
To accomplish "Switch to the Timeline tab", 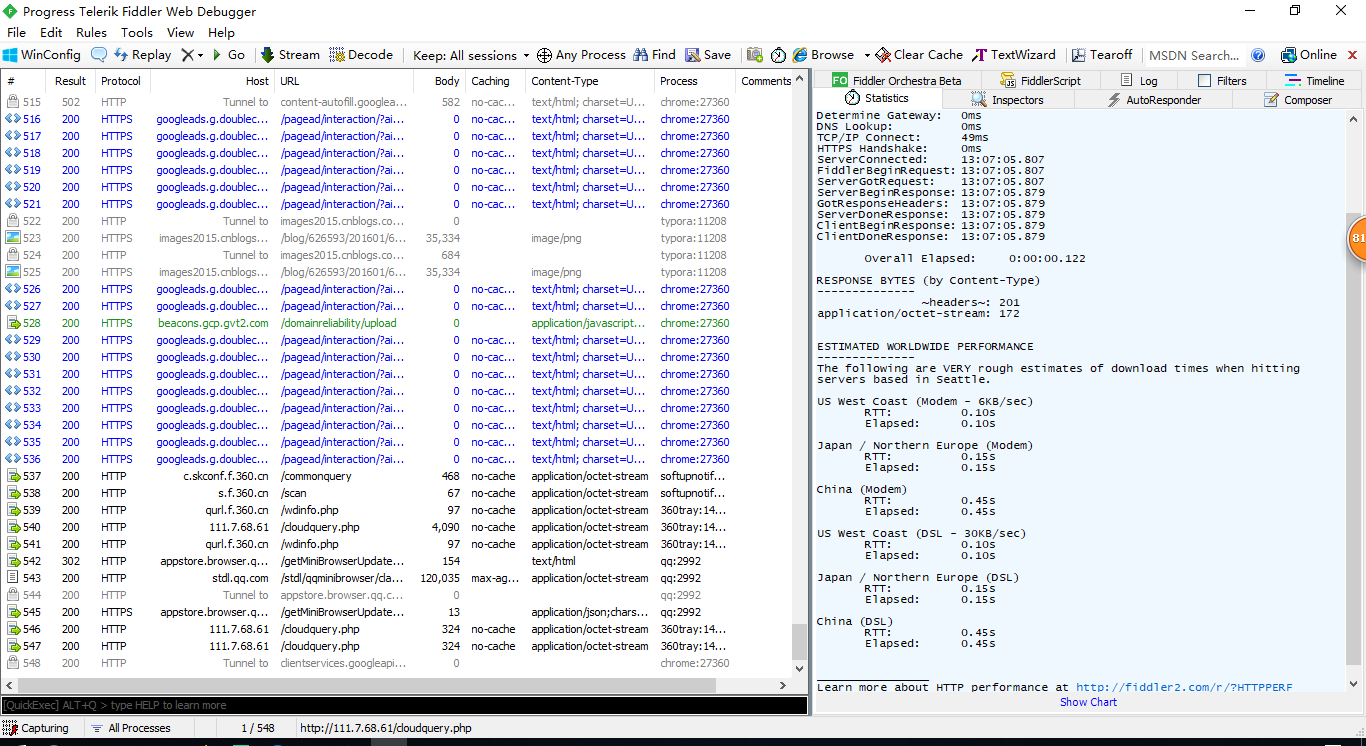I will click(x=1315, y=81).
